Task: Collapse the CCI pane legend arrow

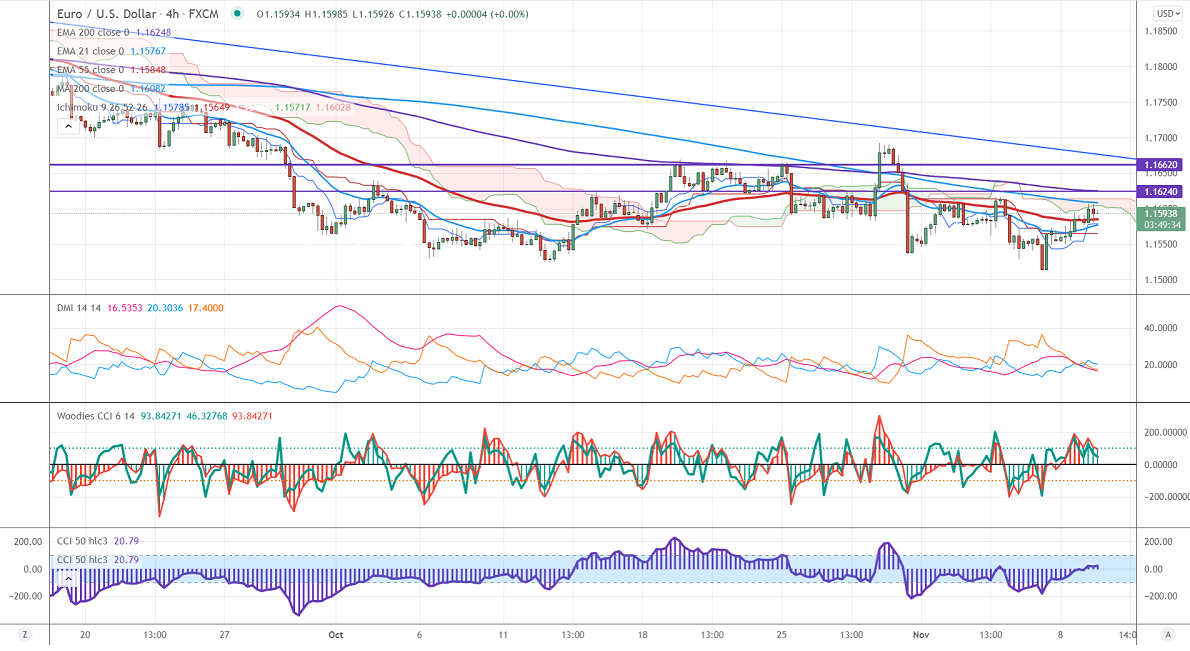Action: pos(68,578)
